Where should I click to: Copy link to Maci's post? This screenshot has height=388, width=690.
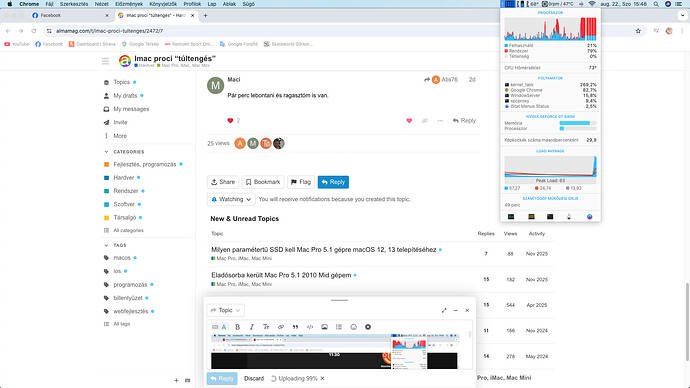pos(425,121)
